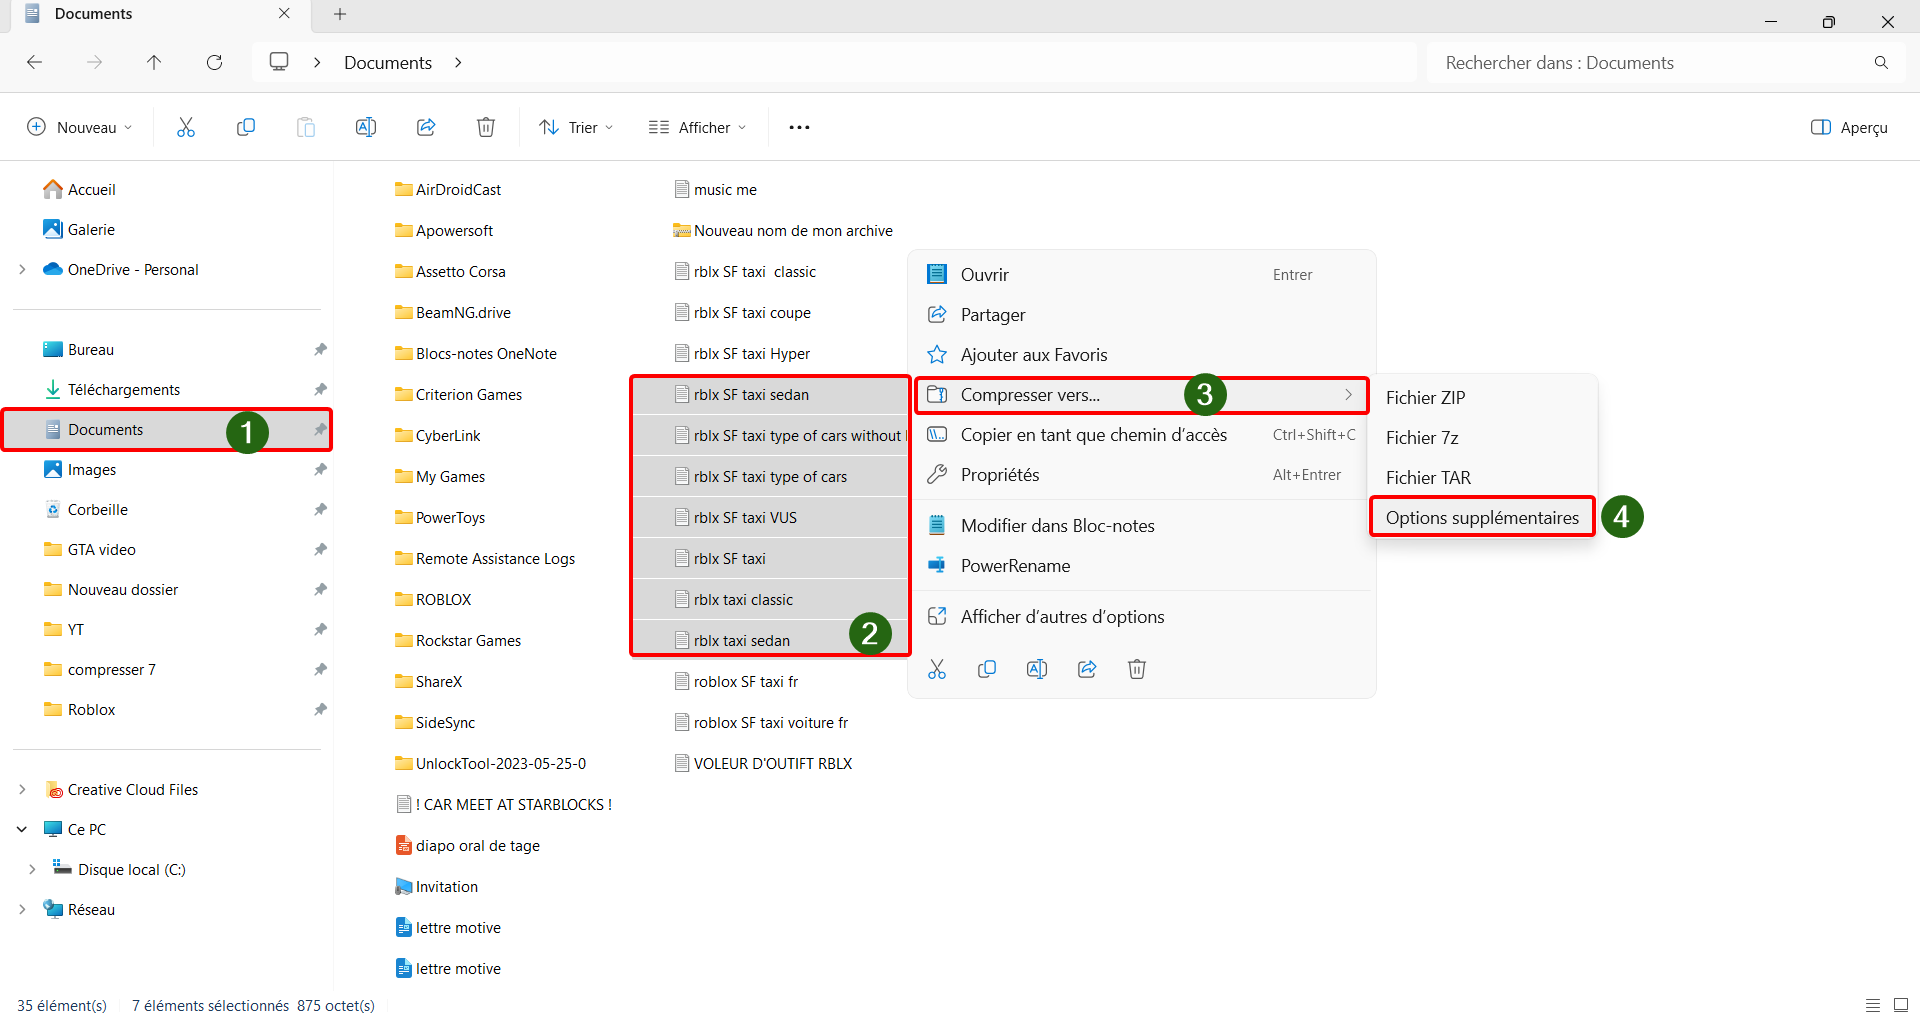
Task: Select the Nouveau nom de mon archive file
Action: [x=783, y=230]
